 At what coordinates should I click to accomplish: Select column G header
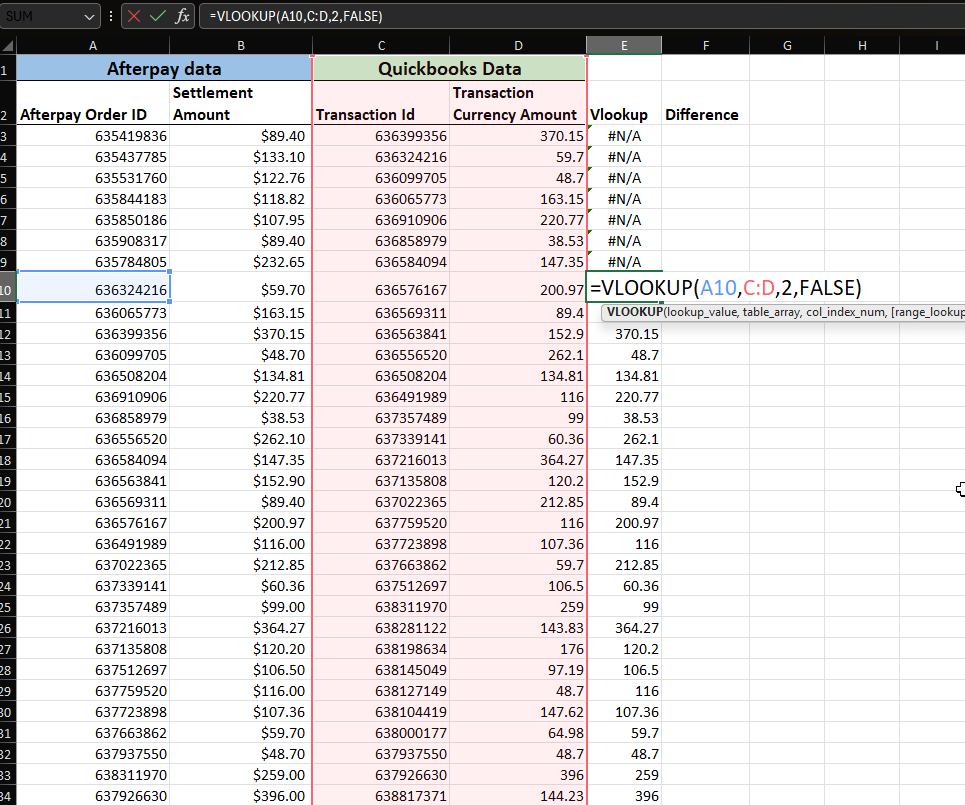click(x=787, y=46)
